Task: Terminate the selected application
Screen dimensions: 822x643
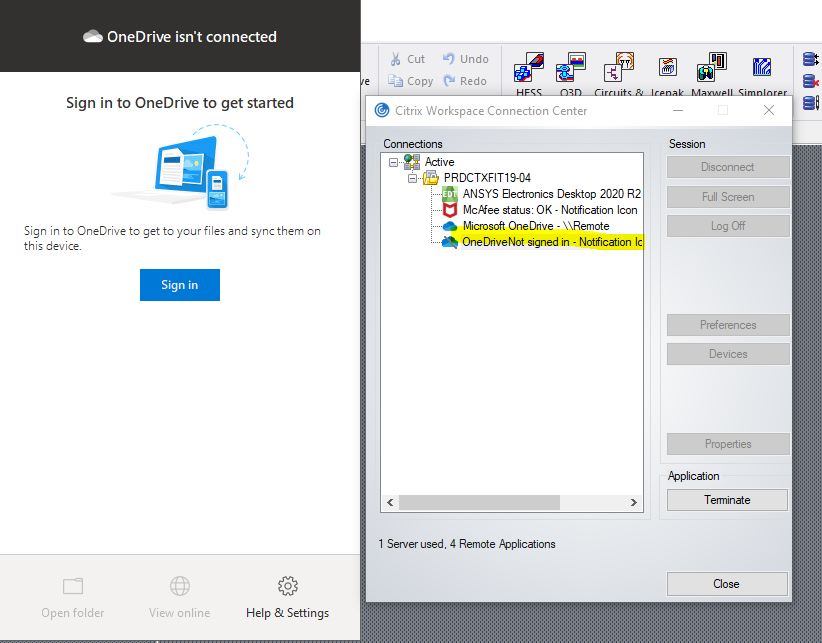Action: point(727,500)
